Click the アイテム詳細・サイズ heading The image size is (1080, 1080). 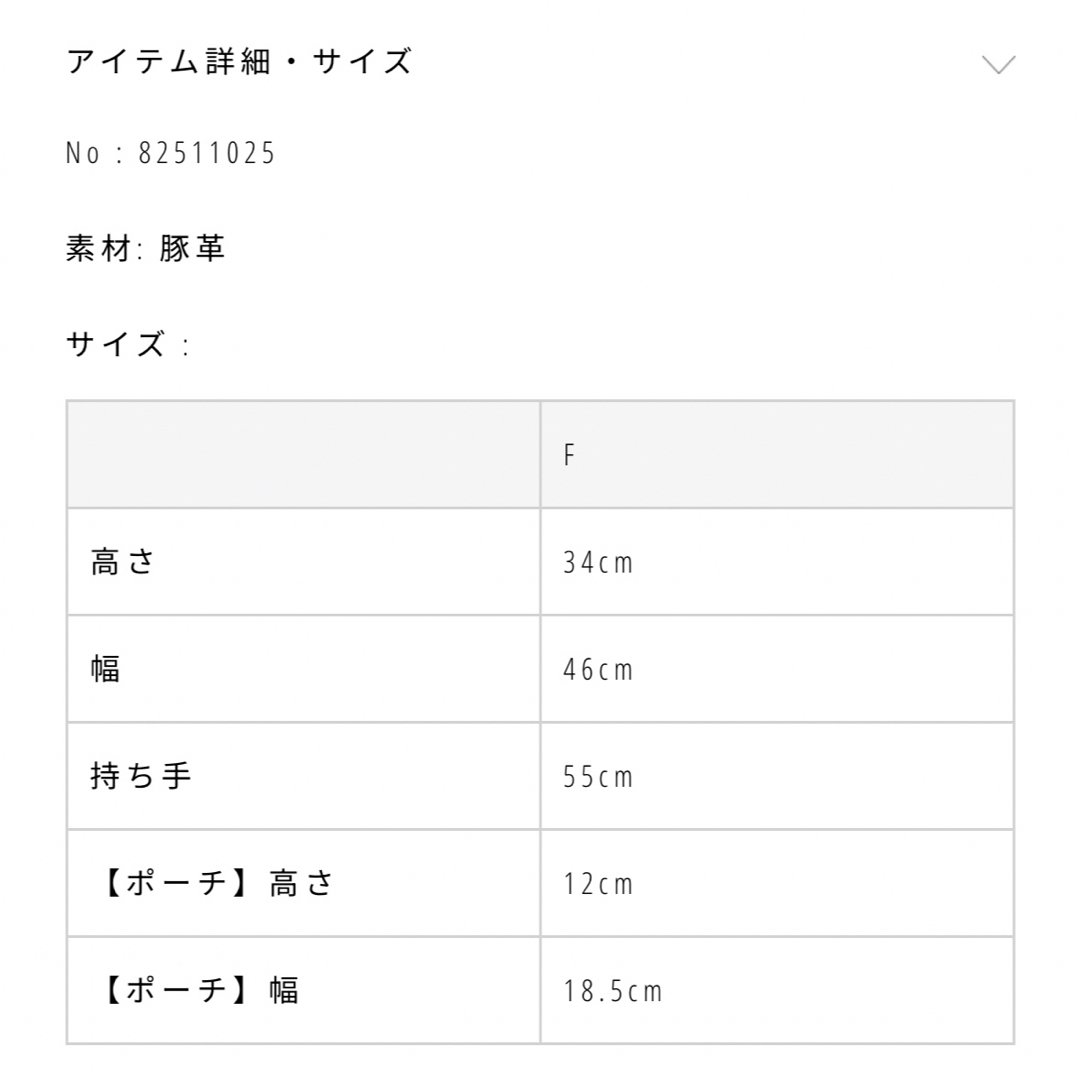pyautogui.click(x=239, y=61)
